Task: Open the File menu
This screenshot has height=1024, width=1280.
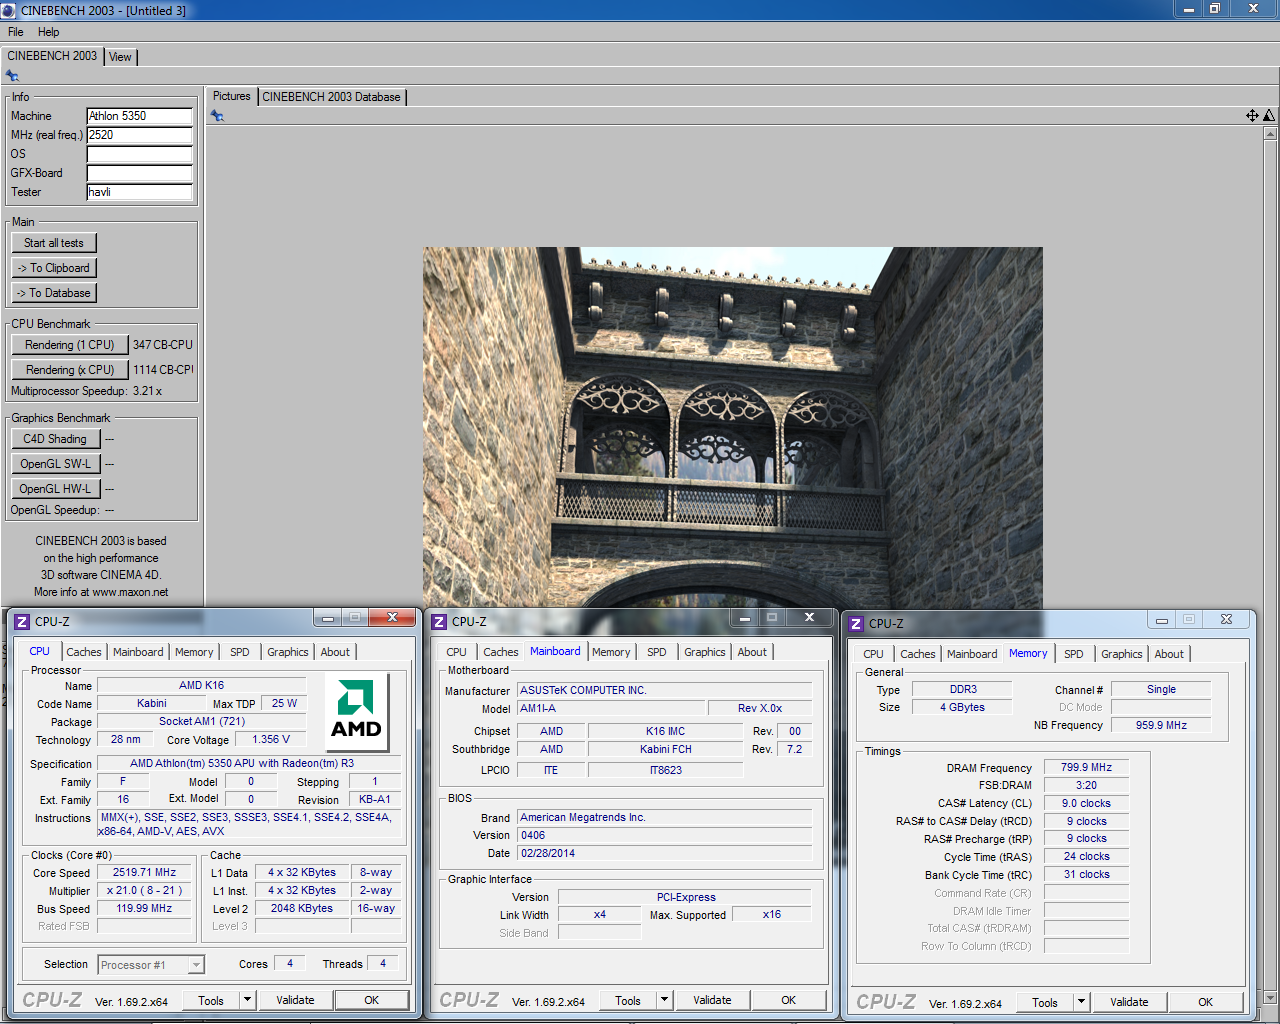Action: (x=16, y=32)
